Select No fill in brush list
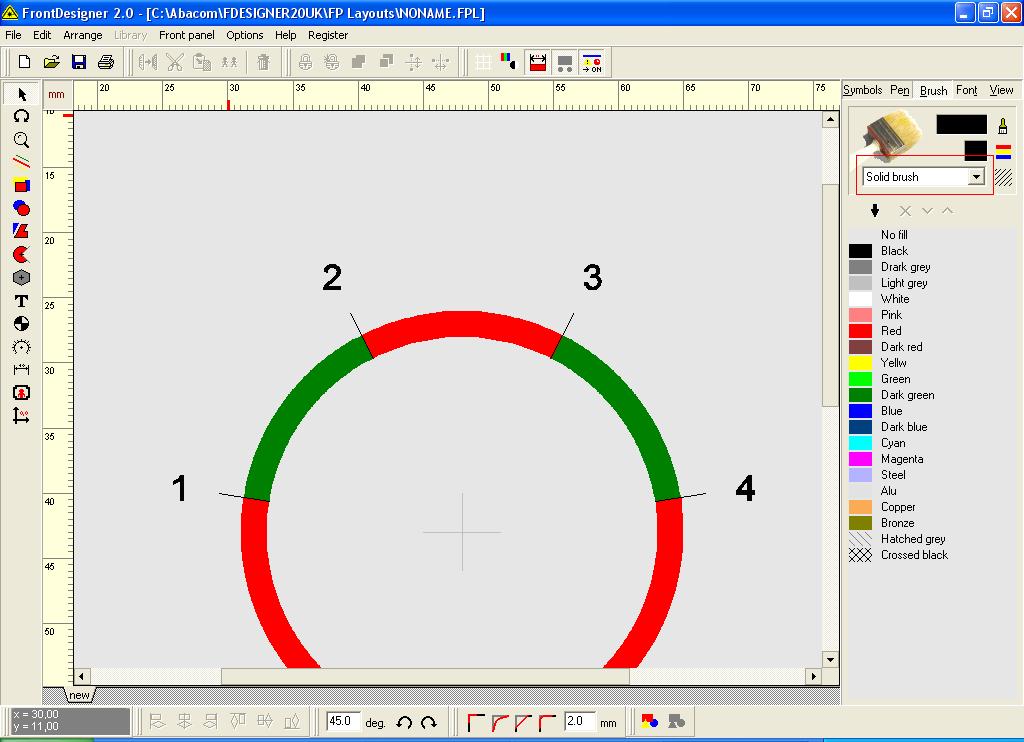 [894, 235]
